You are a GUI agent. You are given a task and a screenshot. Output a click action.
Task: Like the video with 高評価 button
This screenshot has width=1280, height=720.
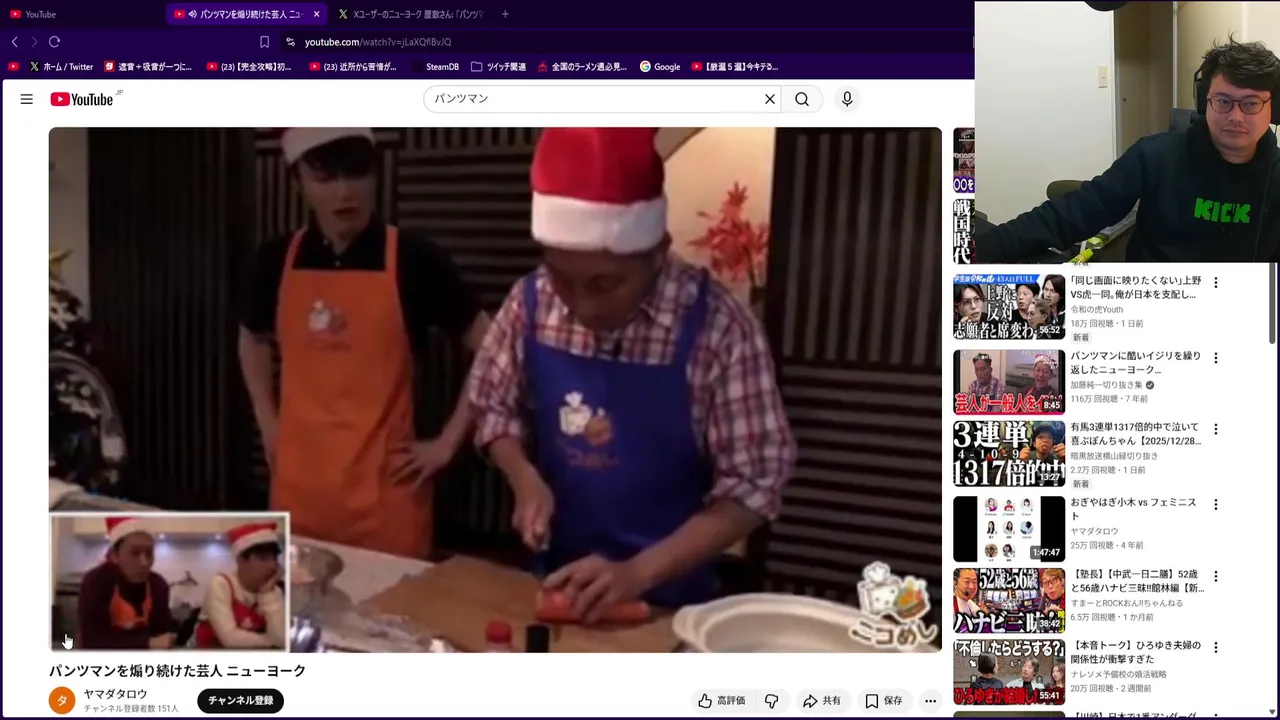pyautogui.click(x=722, y=701)
